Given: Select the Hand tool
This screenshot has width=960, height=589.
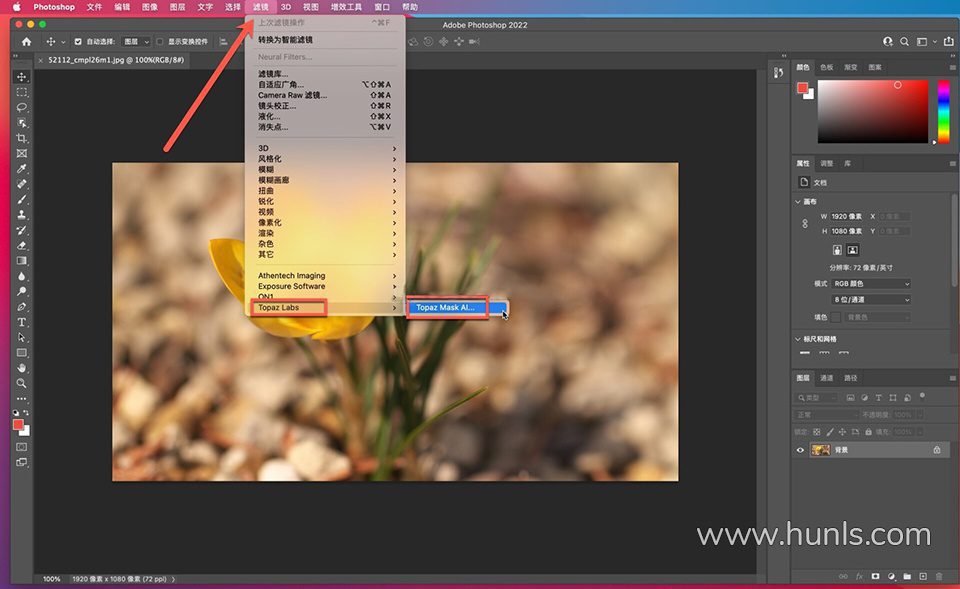Looking at the screenshot, I should (x=21, y=368).
